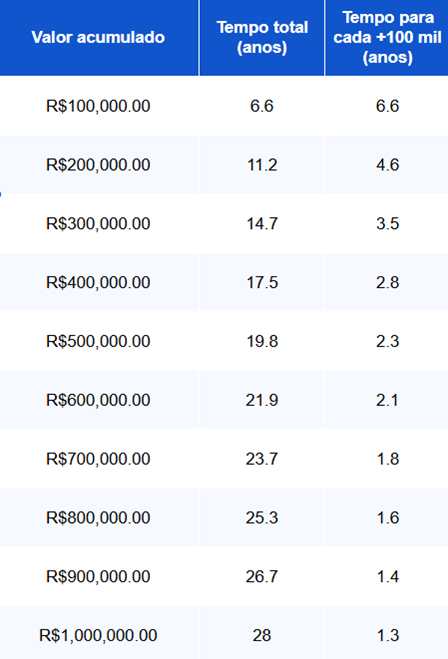Screen dimensions: 448x659
Task: Select the R$700,000.00 cell
Action: [x=98, y=459]
